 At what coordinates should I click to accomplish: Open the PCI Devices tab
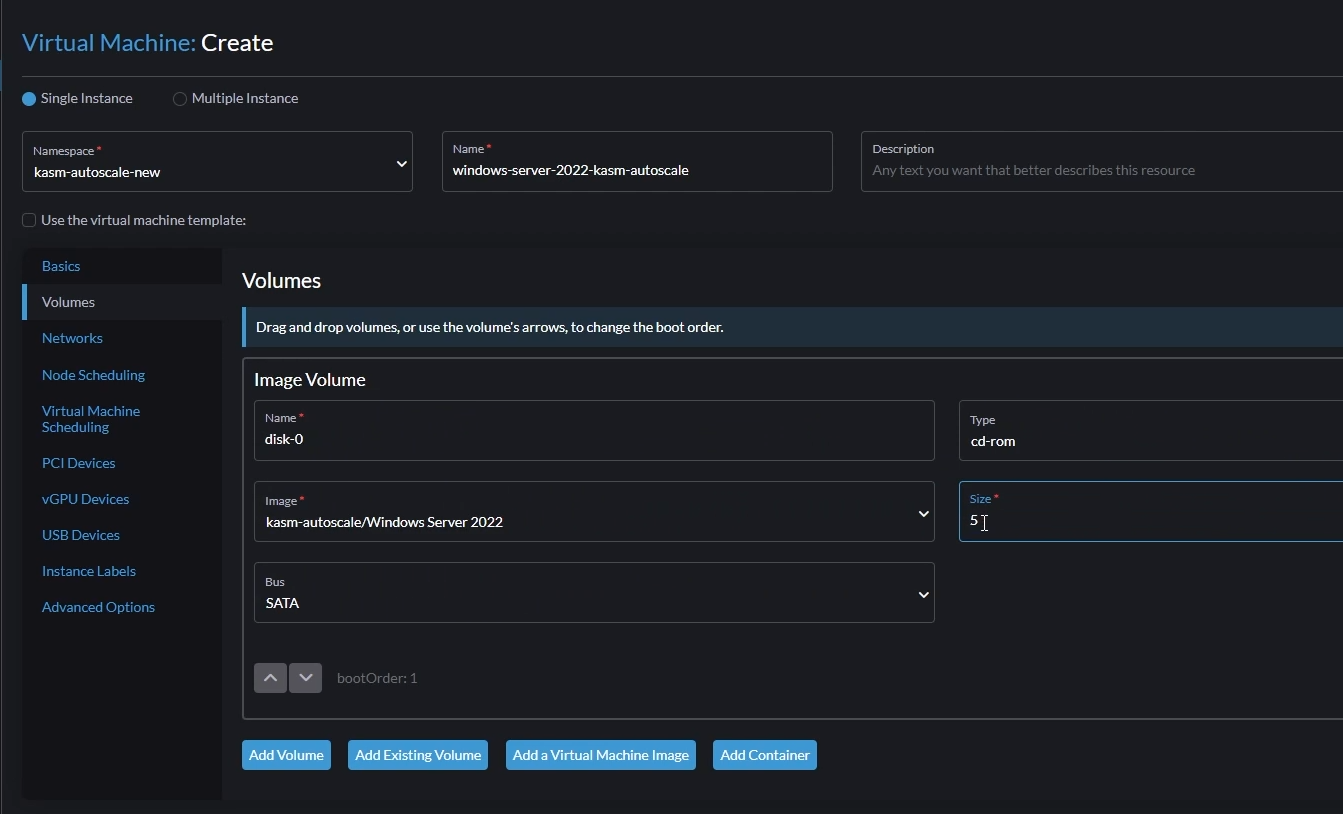click(78, 463)
